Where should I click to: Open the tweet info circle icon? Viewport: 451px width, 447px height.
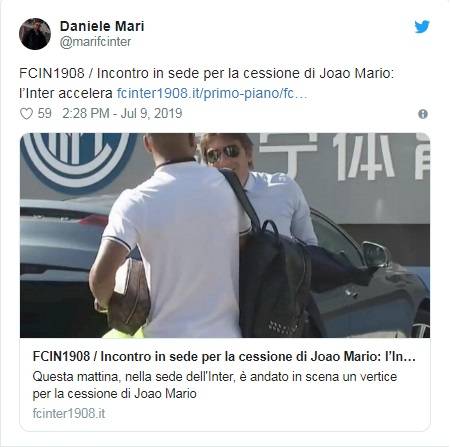423,114
